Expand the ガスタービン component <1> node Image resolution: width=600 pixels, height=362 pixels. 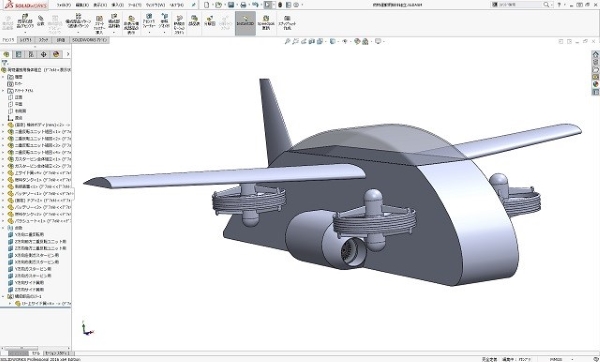tap(3, 159)
